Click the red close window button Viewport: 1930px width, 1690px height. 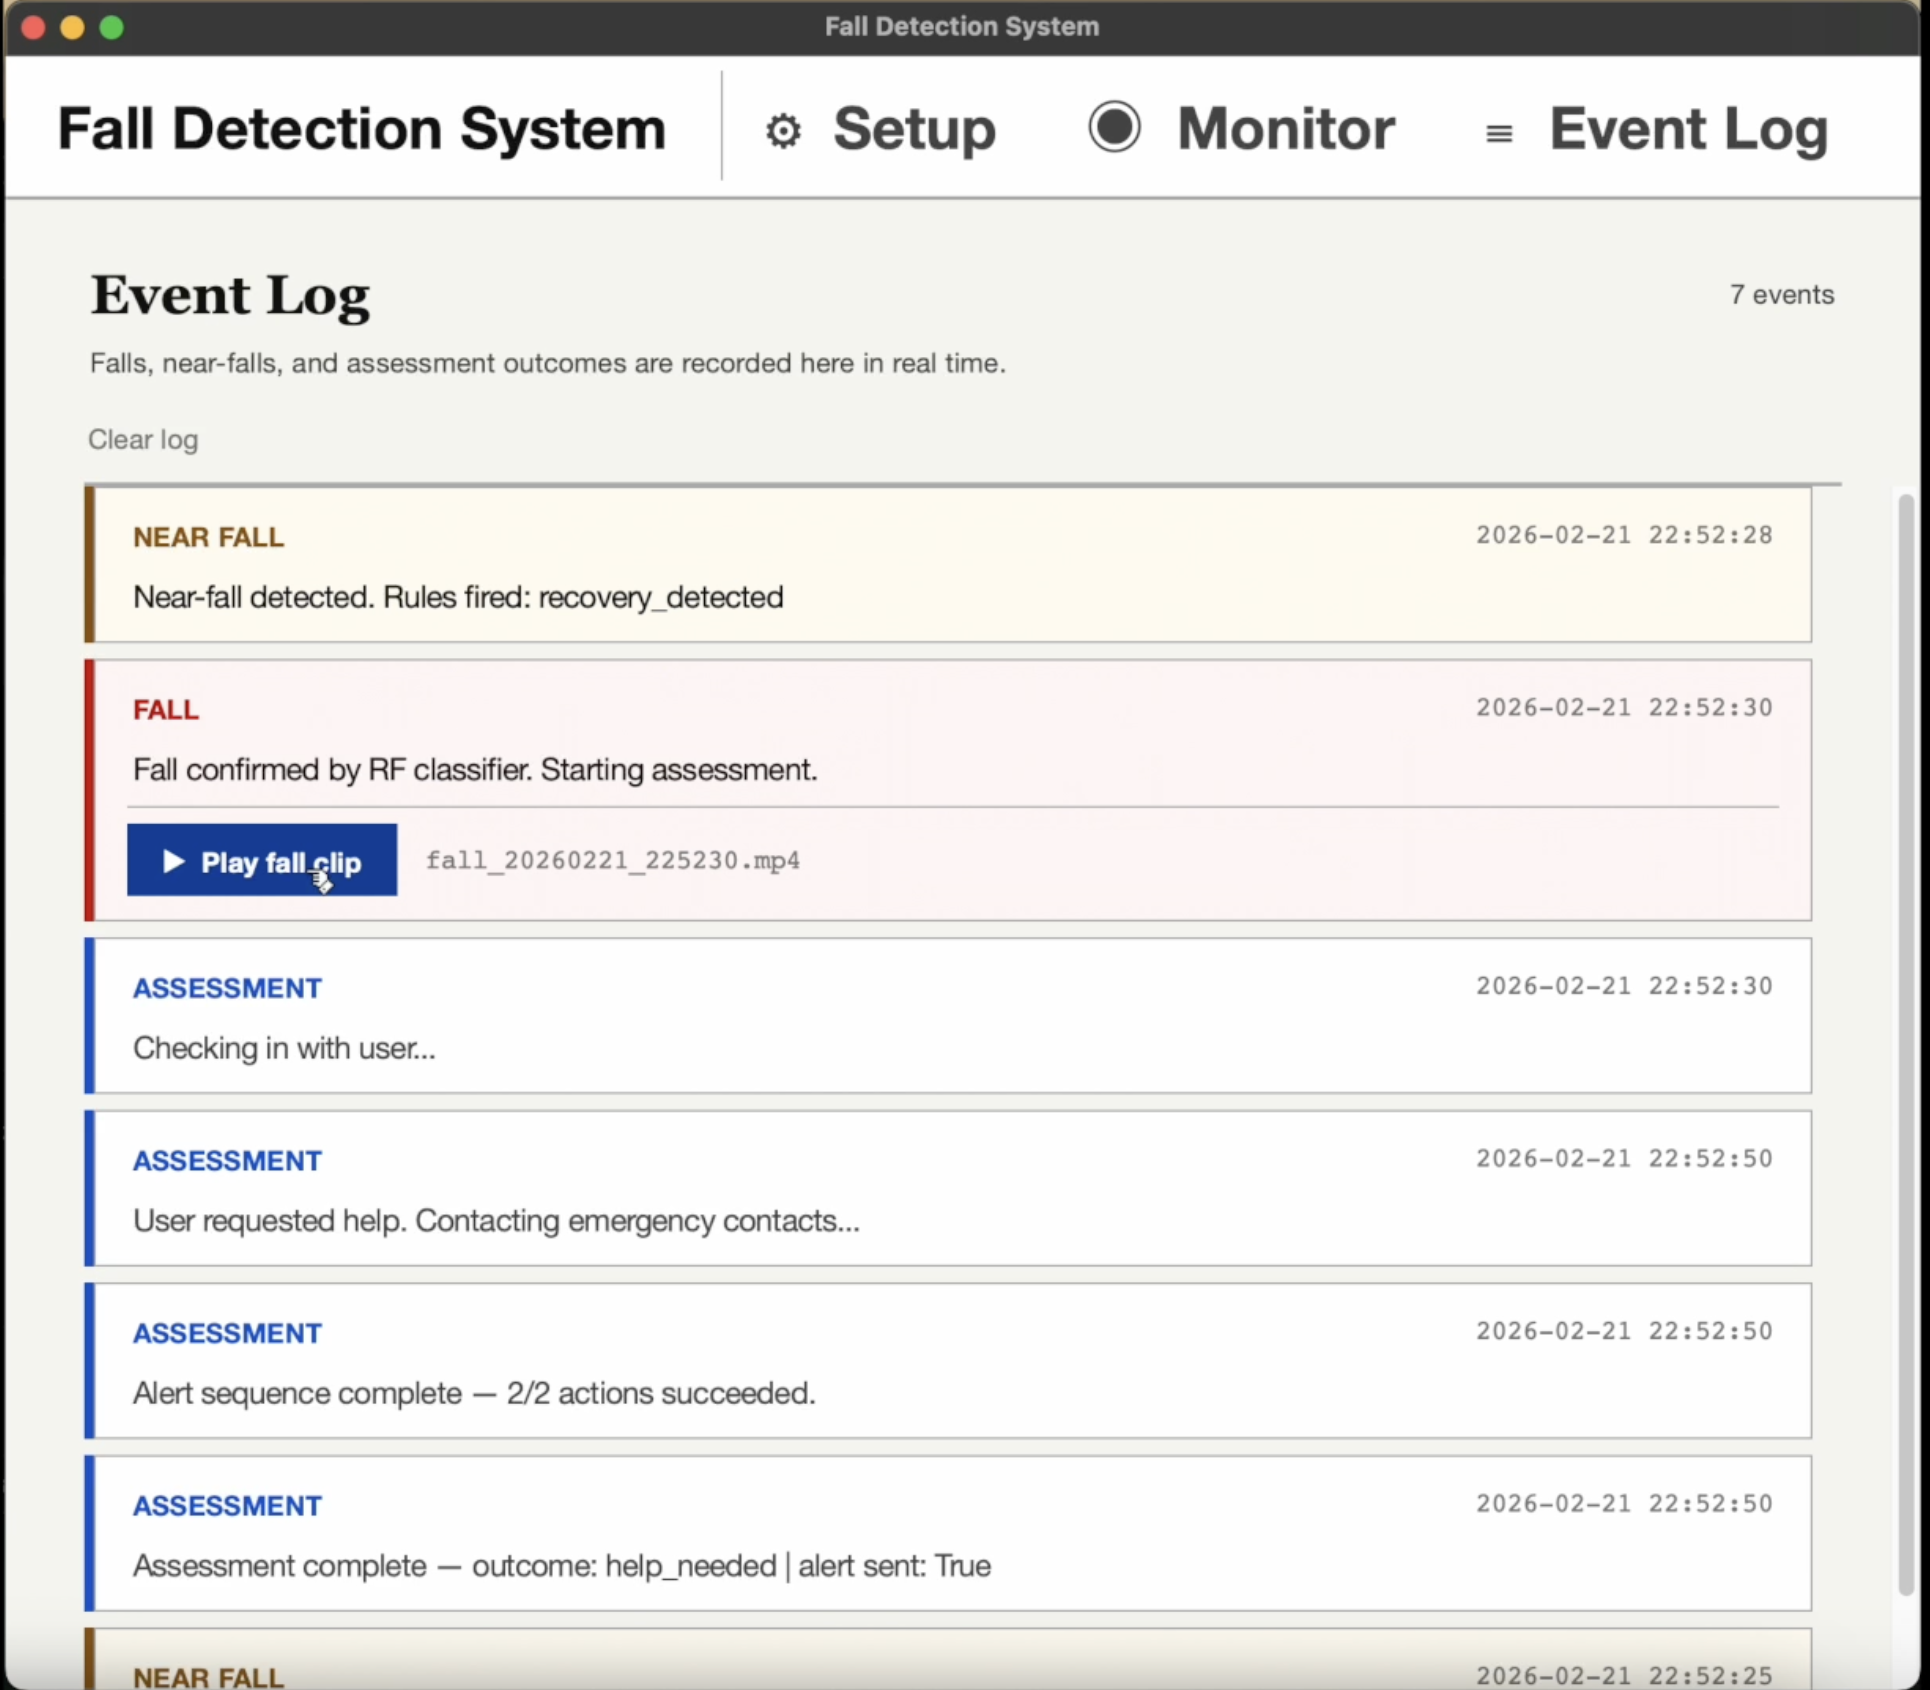[x=33, y=27]
